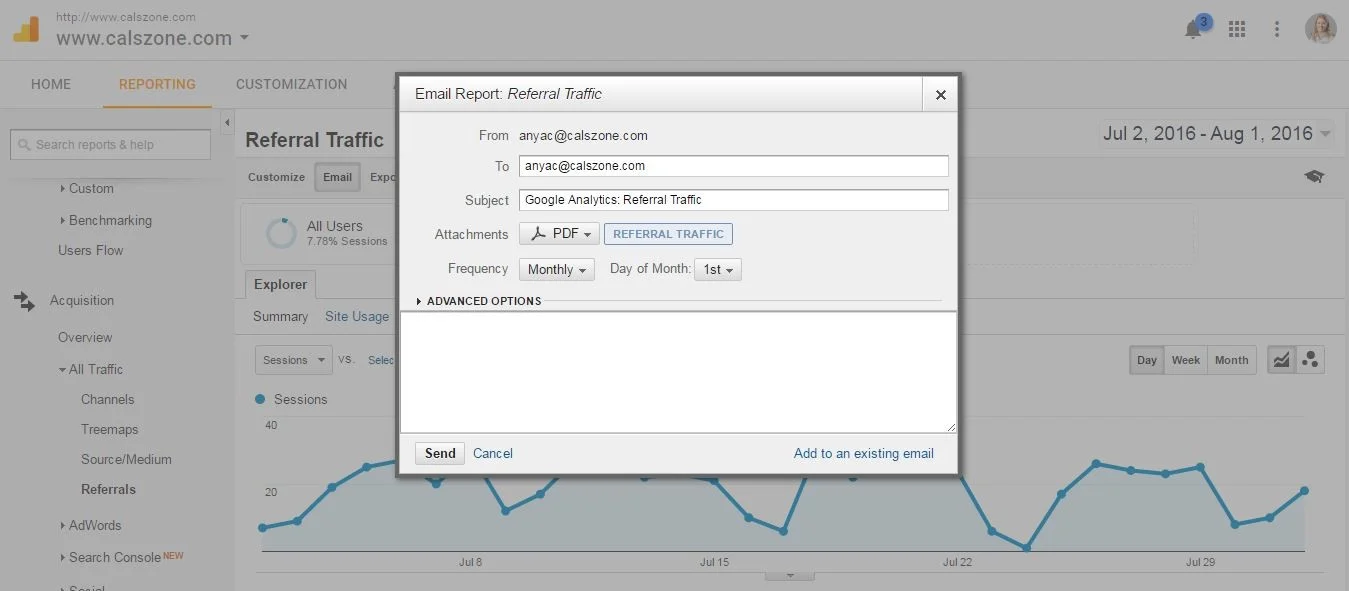This screenshot has height=591, width=1349.
Task: Click the graduation cap education icon
Action: coord(1314,177)
